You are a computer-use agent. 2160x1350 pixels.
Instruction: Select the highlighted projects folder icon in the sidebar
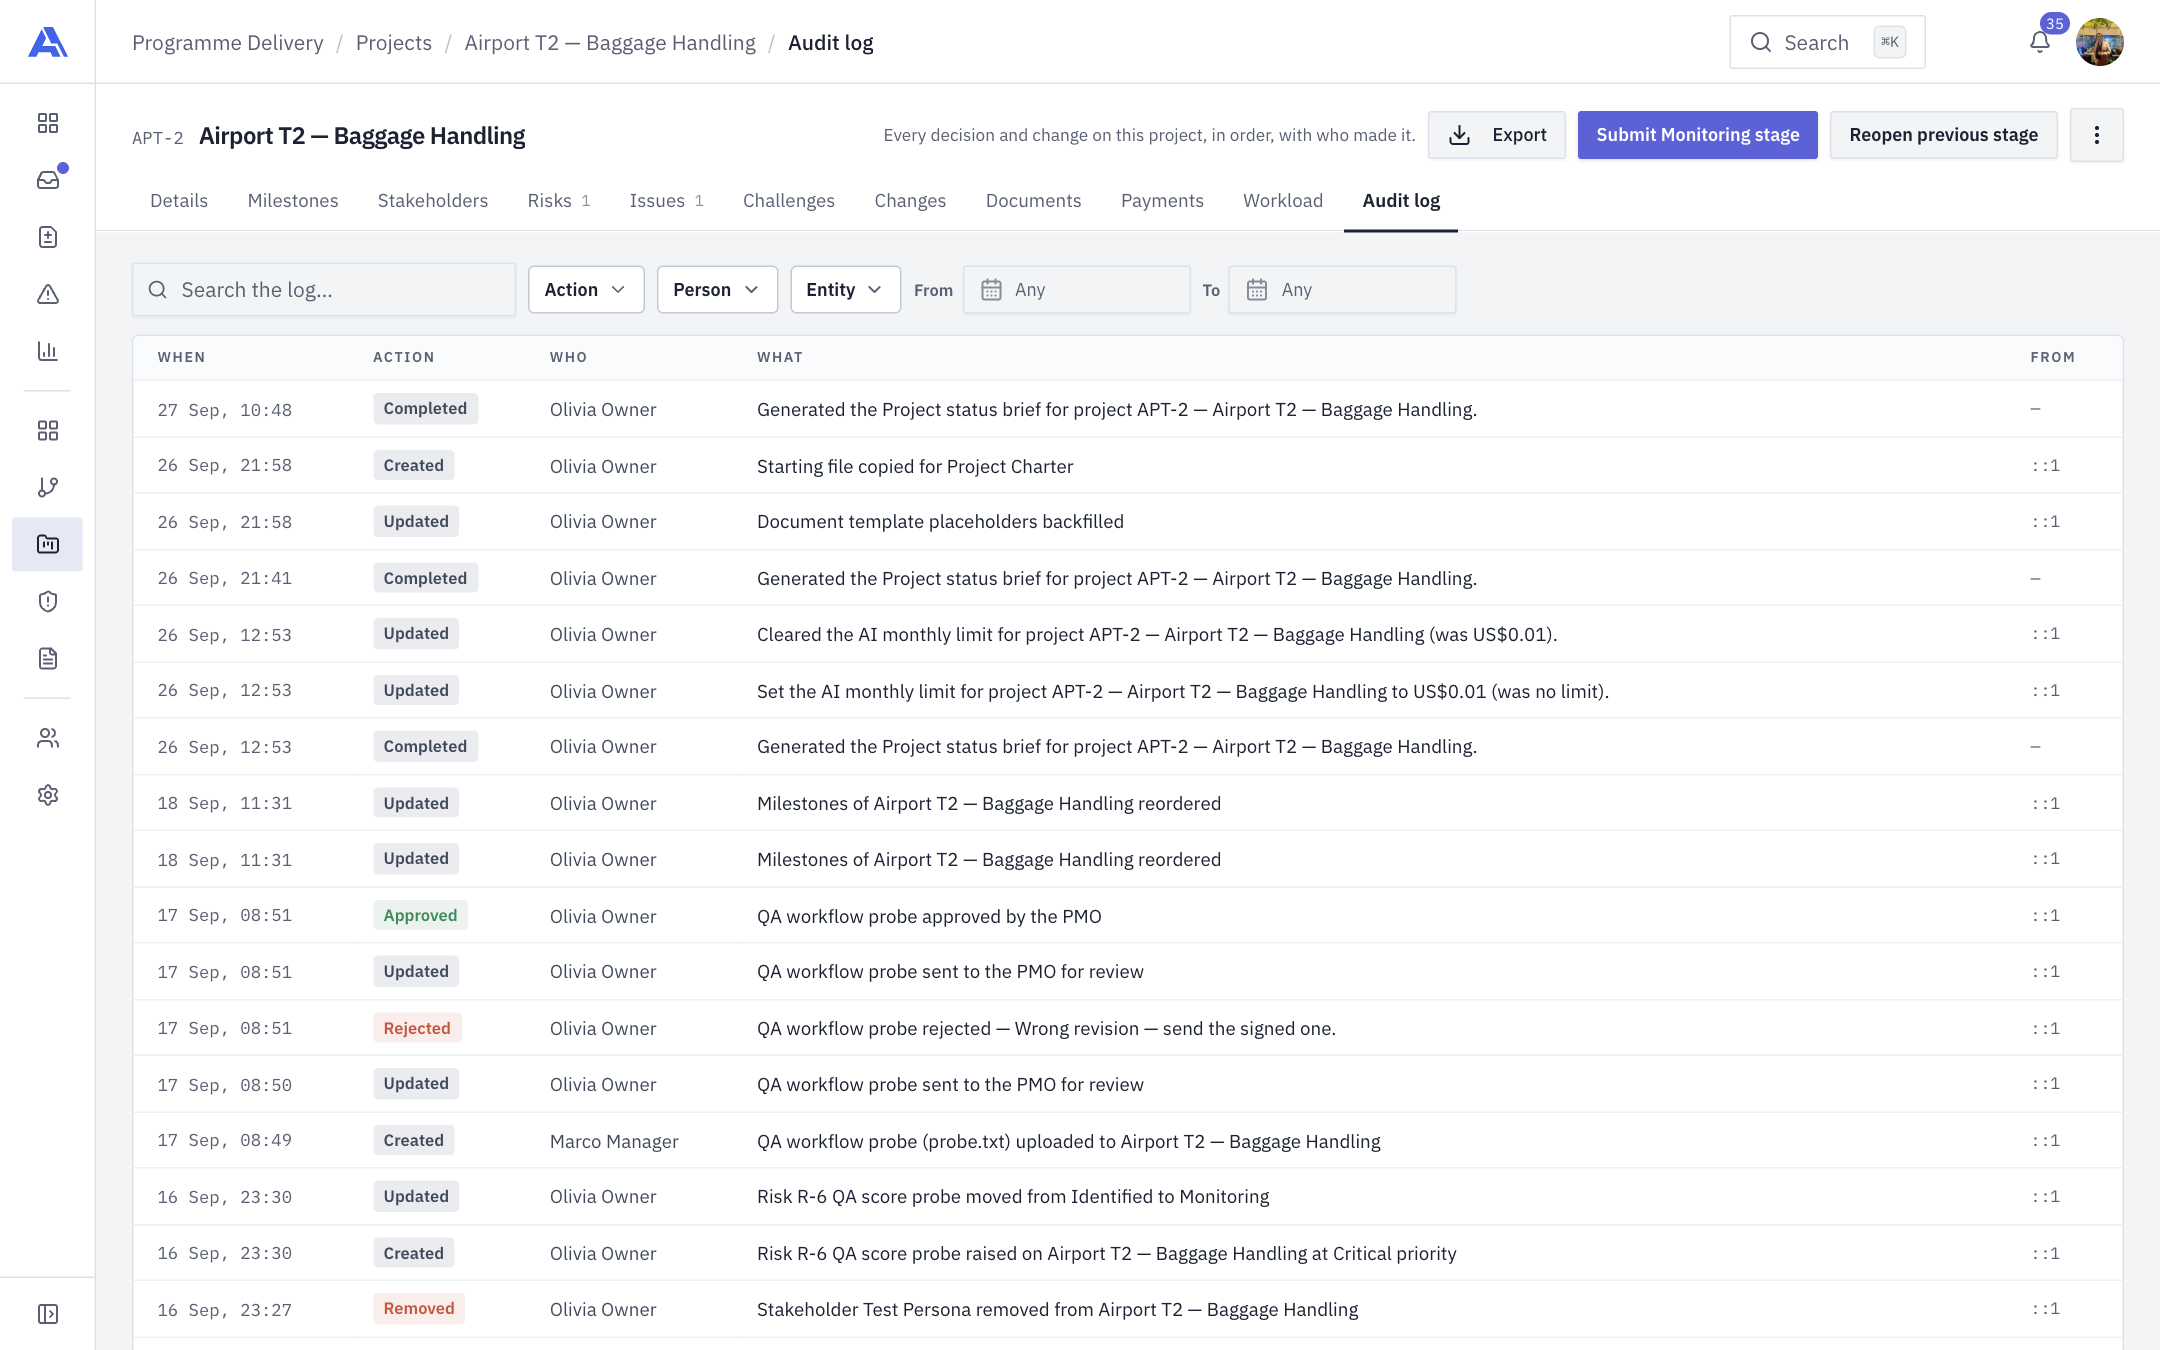[x=47, y=544]
